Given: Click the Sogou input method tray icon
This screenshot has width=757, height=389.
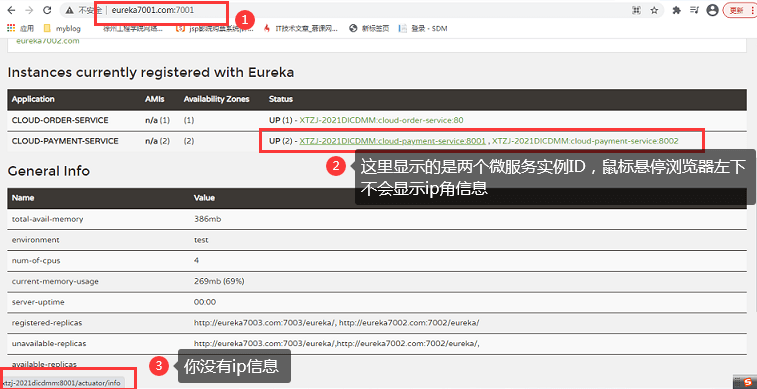Looking at the screenshot, I should [748, 383].
